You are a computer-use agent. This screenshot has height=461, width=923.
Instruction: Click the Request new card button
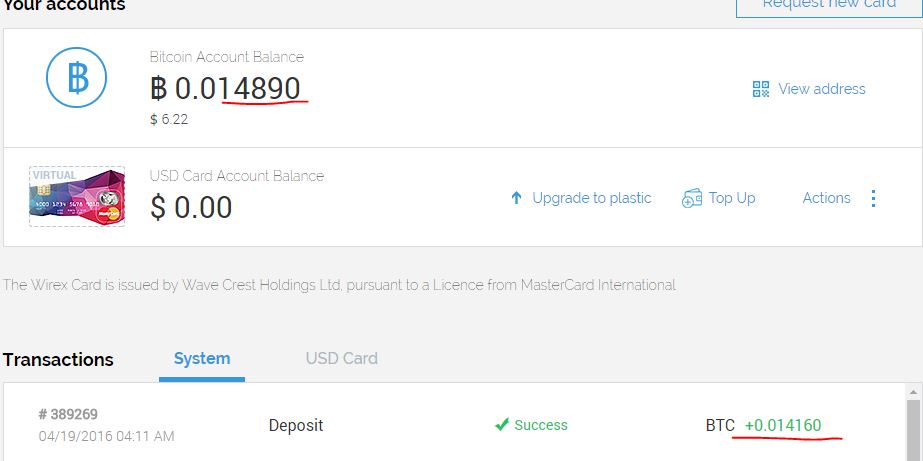point(829,5)
